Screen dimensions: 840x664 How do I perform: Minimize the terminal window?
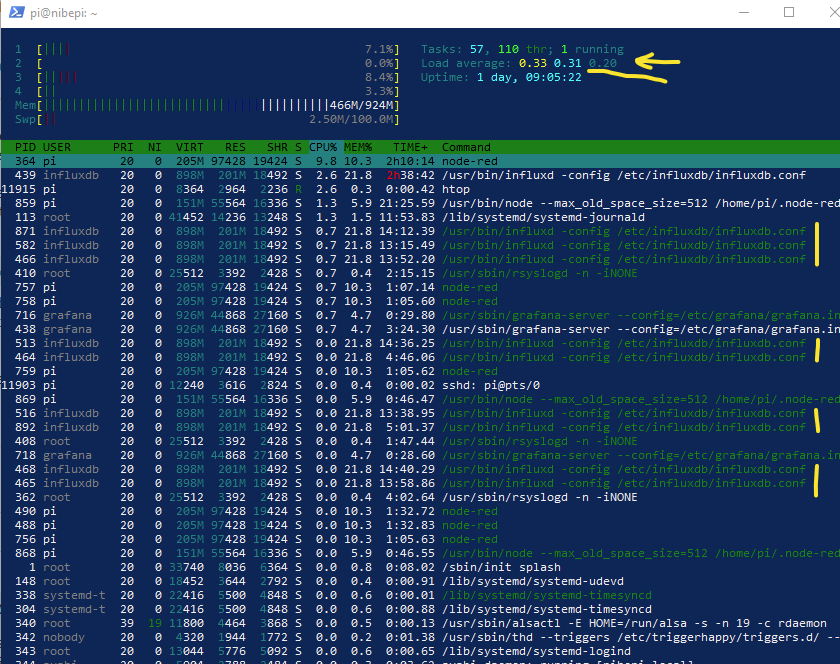pyautogui.click(x=740, y=13)
